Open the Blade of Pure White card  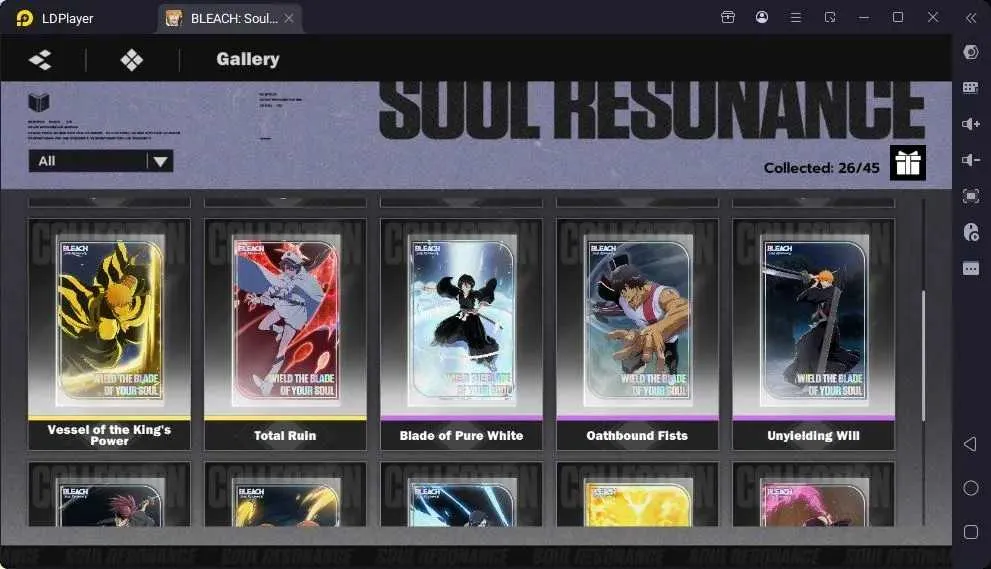pyautogui.click(x=461, y=334)
